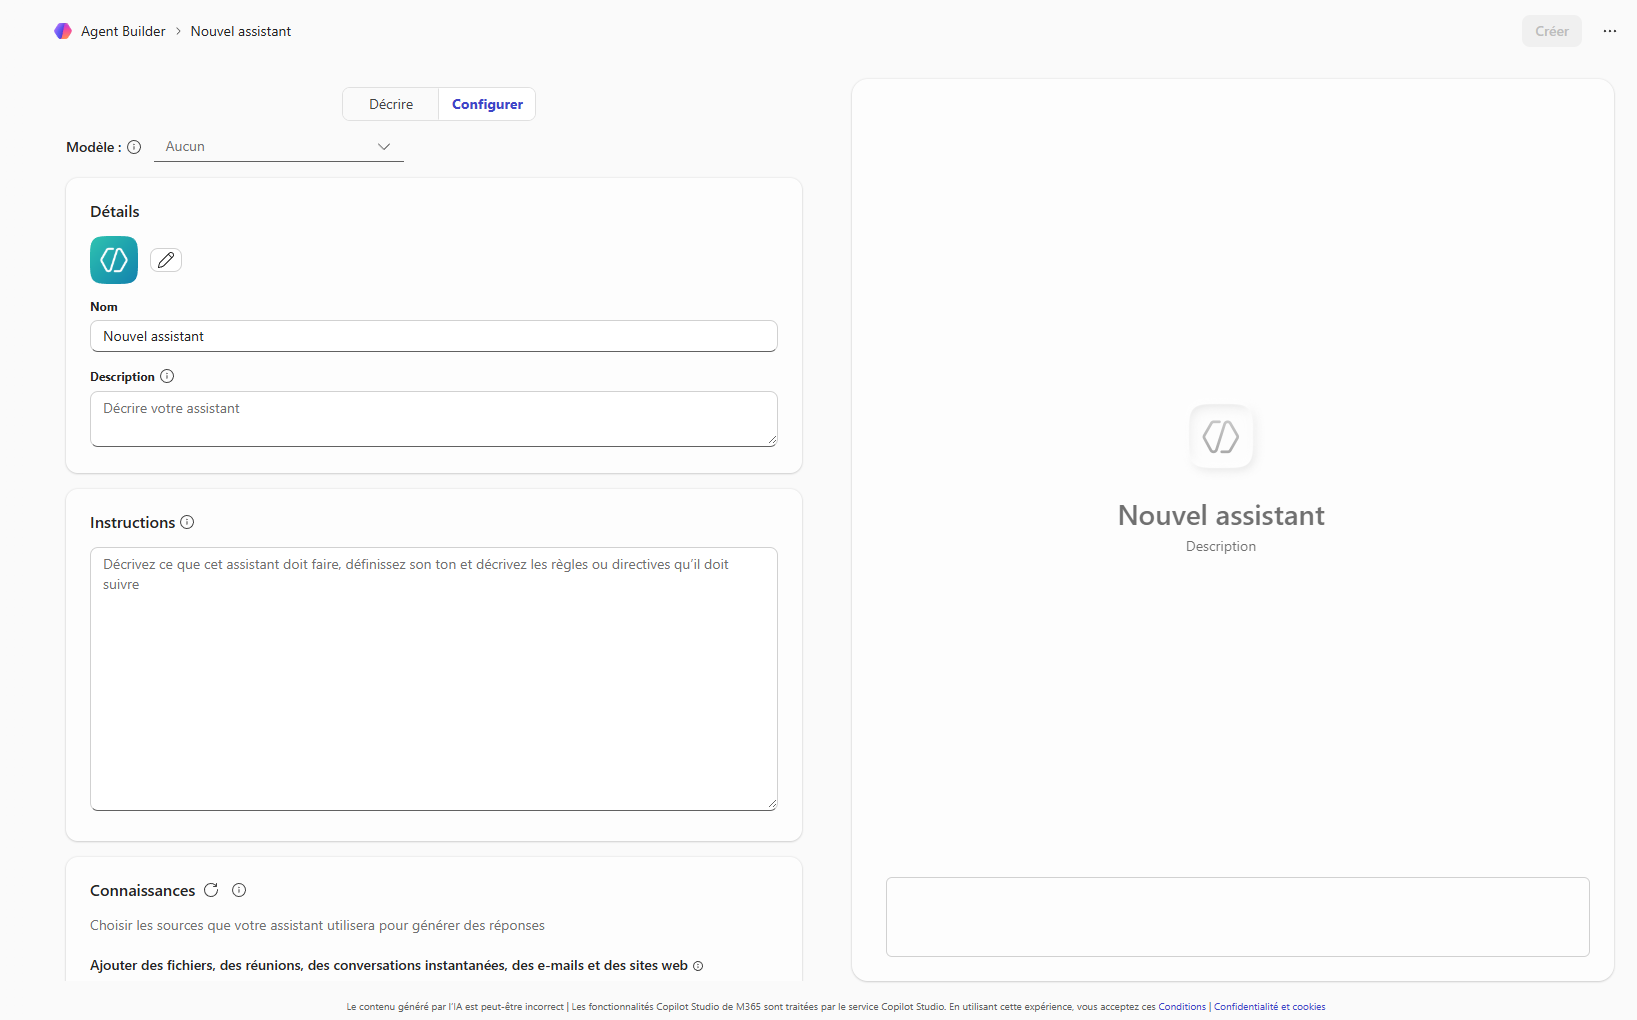Expand the Modèle dropdown showing Aucun
This screenshot has height=1020, width=1637.
pyautogui.click(x=279, y=147)
